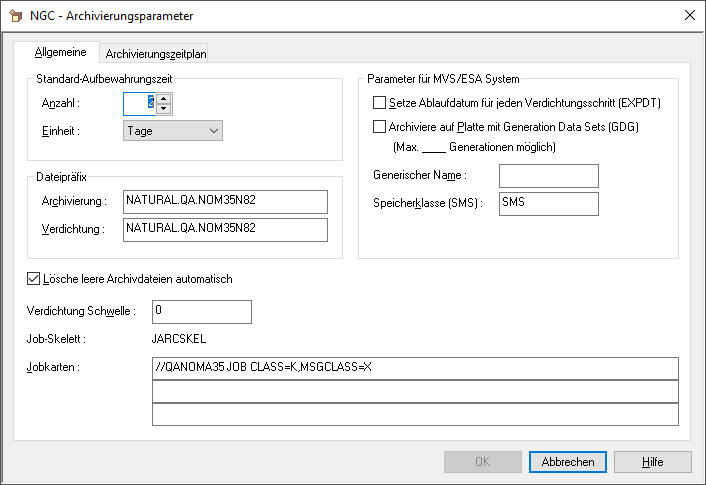
Task: Select the second empty Jobkarten line
Action: click(414, 391)
